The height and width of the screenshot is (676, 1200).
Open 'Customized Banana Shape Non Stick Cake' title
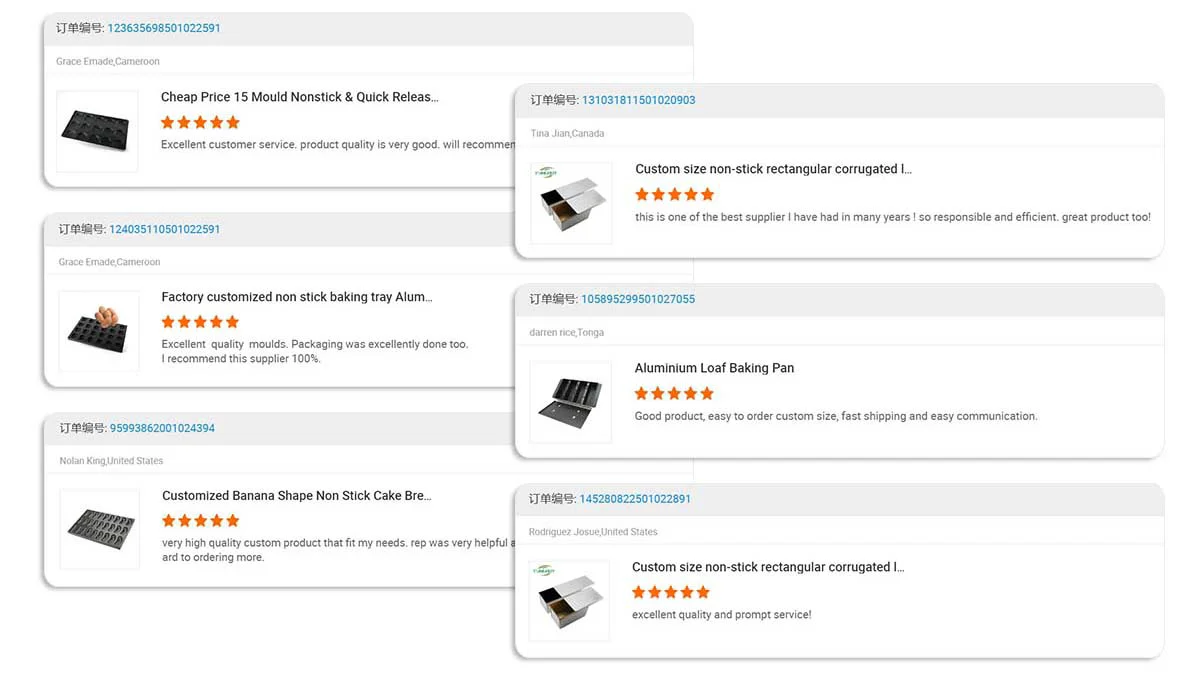[297, 496]
